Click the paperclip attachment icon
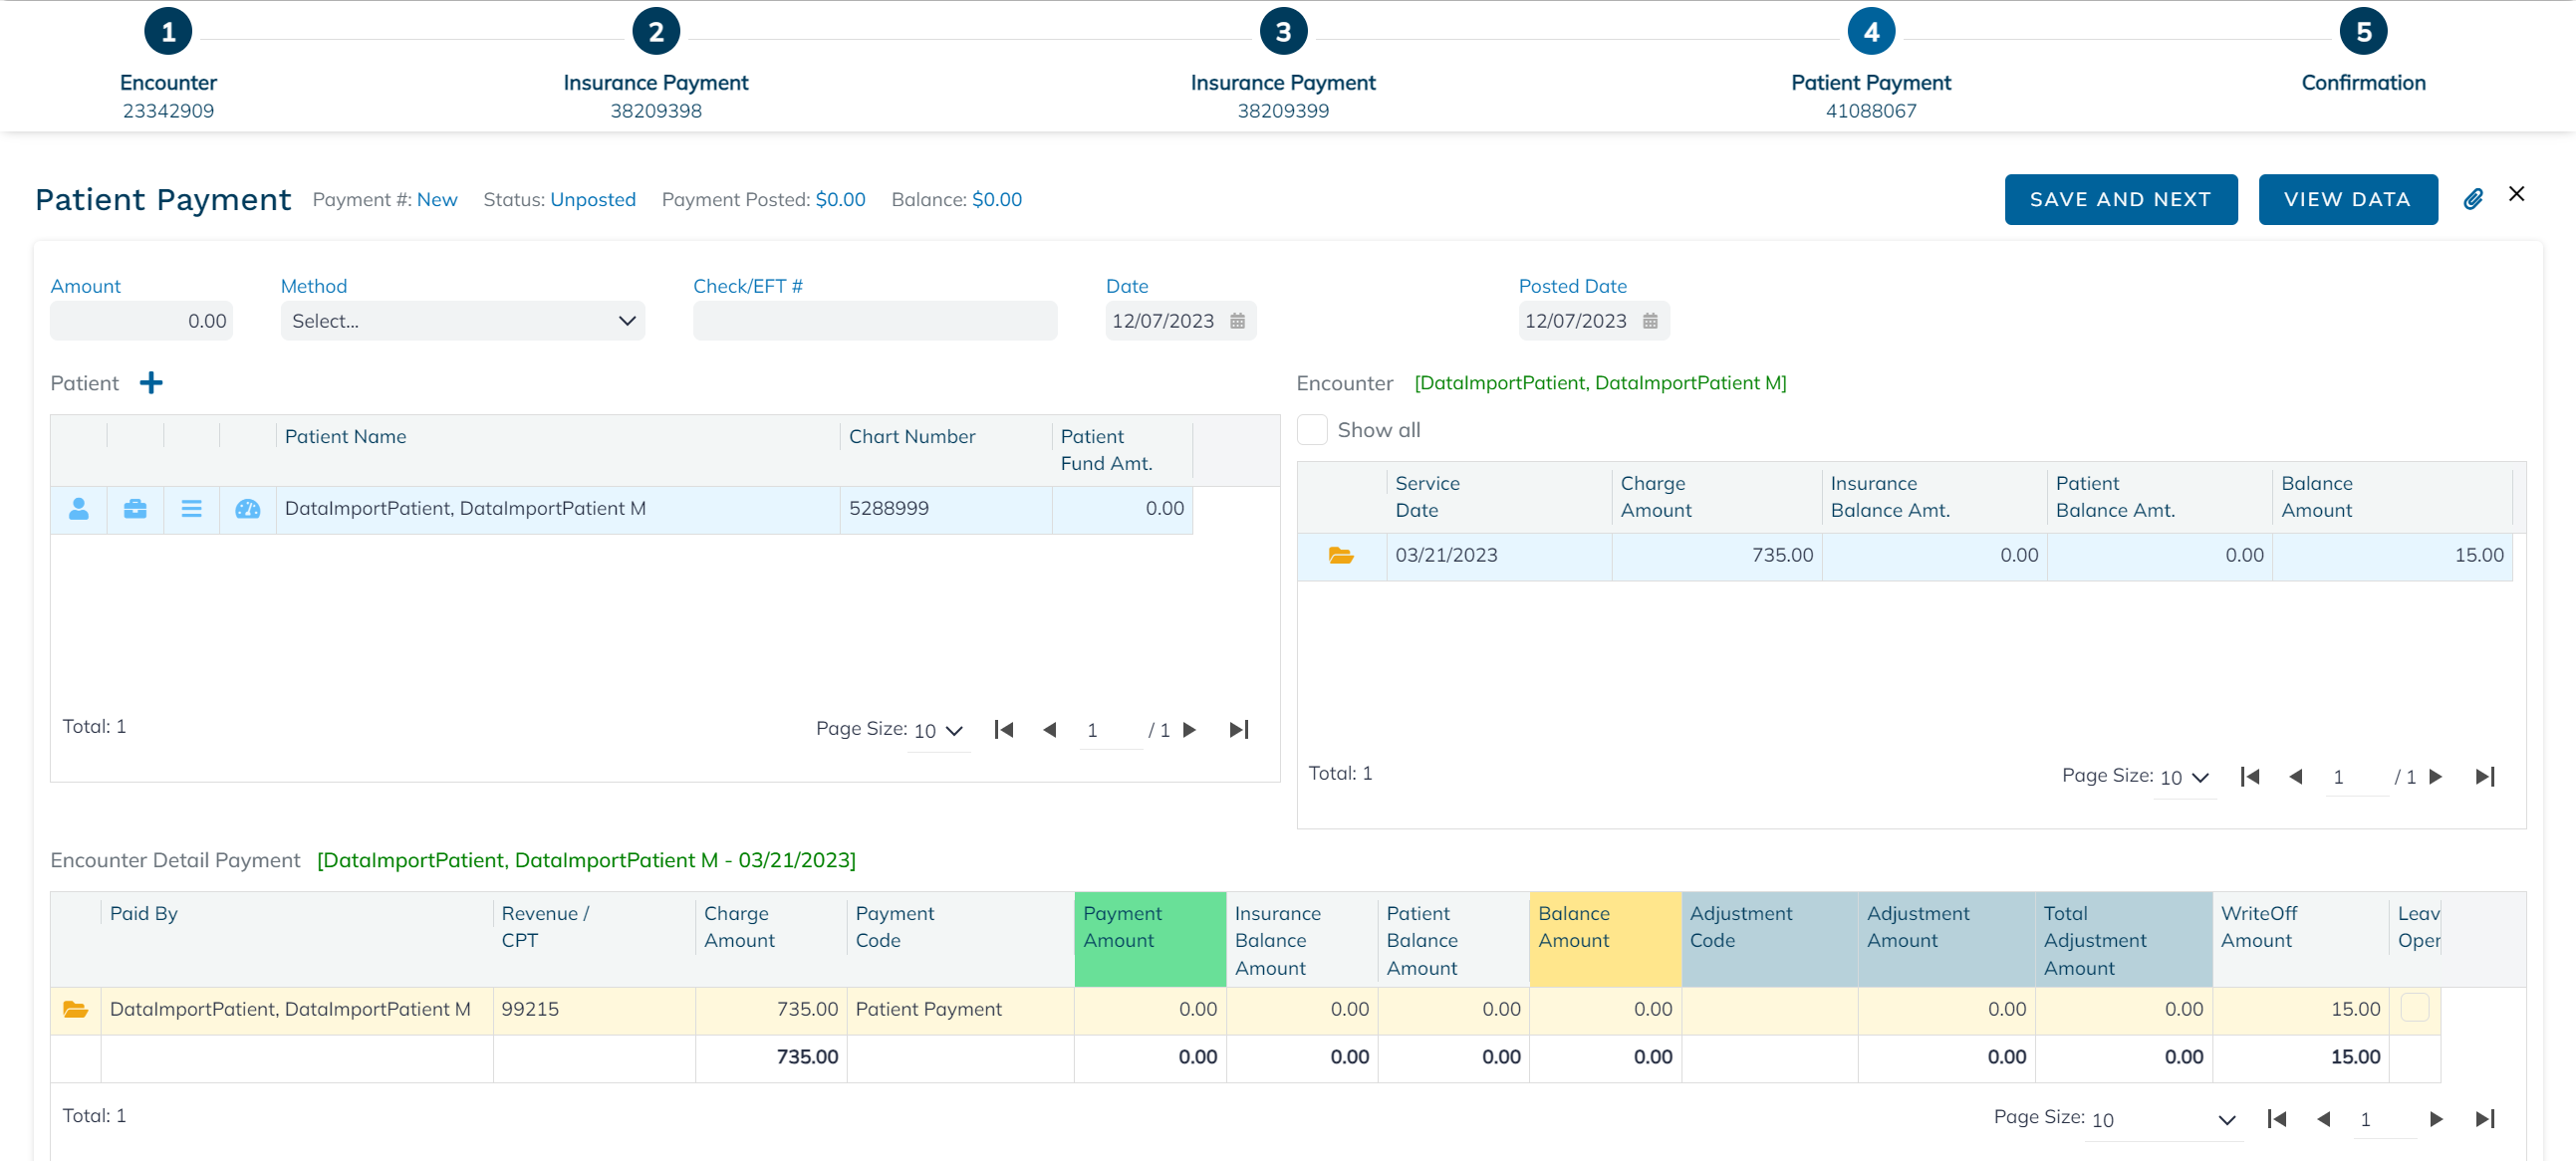The image size is (2576, 1161). (2472, 199)
